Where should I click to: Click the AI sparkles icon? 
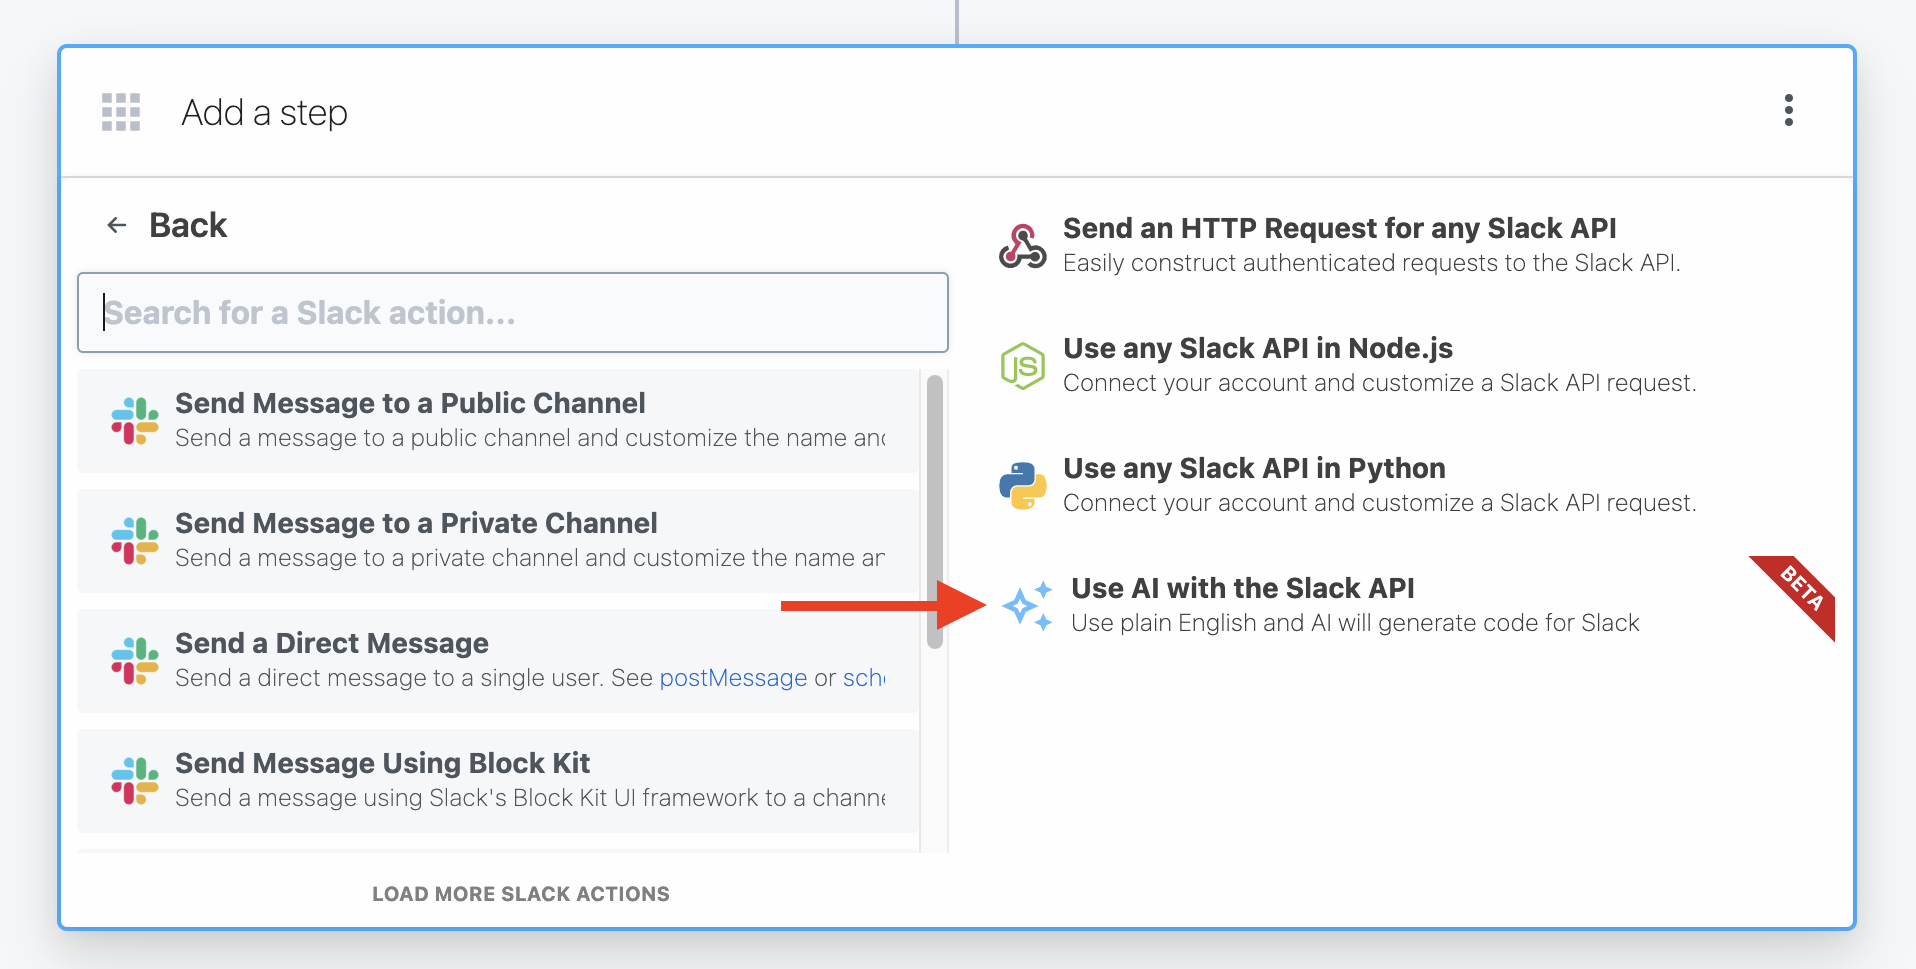coord(1029,606)
